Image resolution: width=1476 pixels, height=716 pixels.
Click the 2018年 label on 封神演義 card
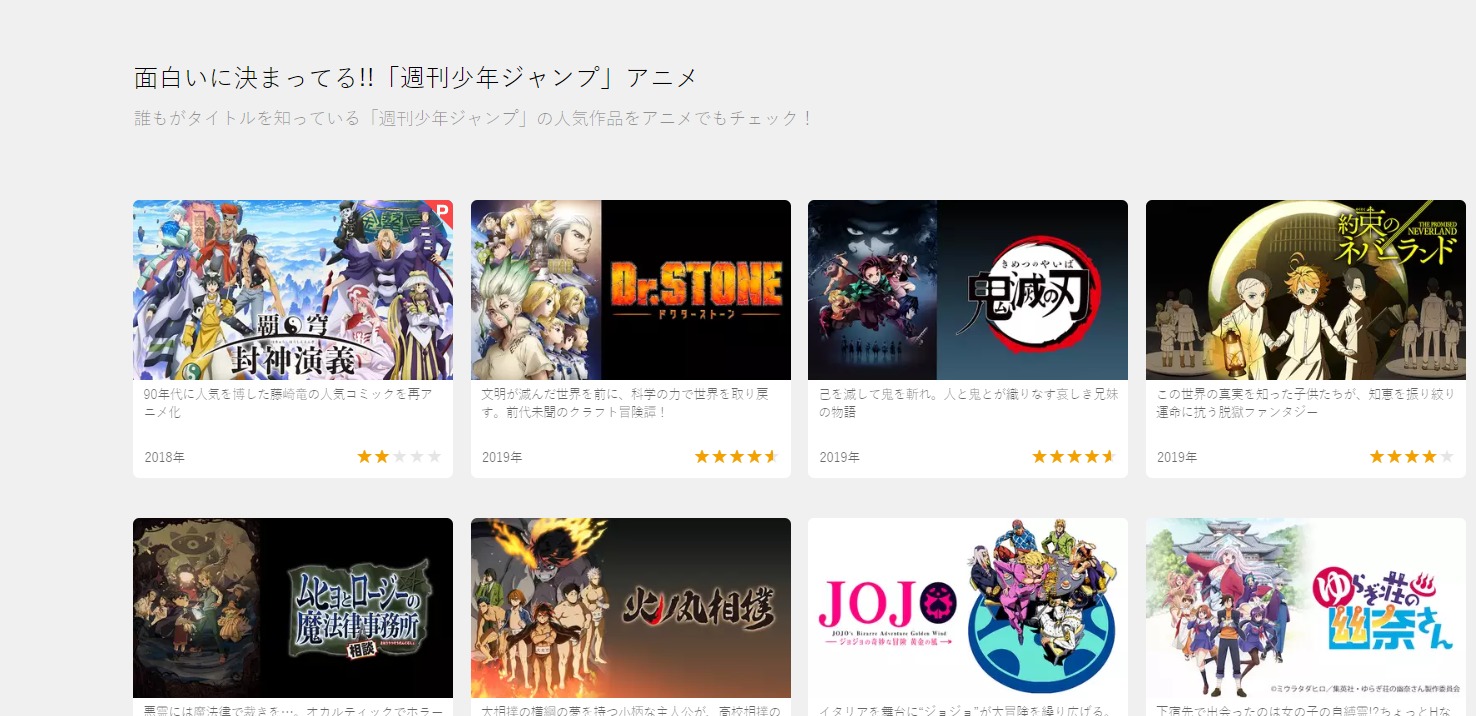[164, 457]
